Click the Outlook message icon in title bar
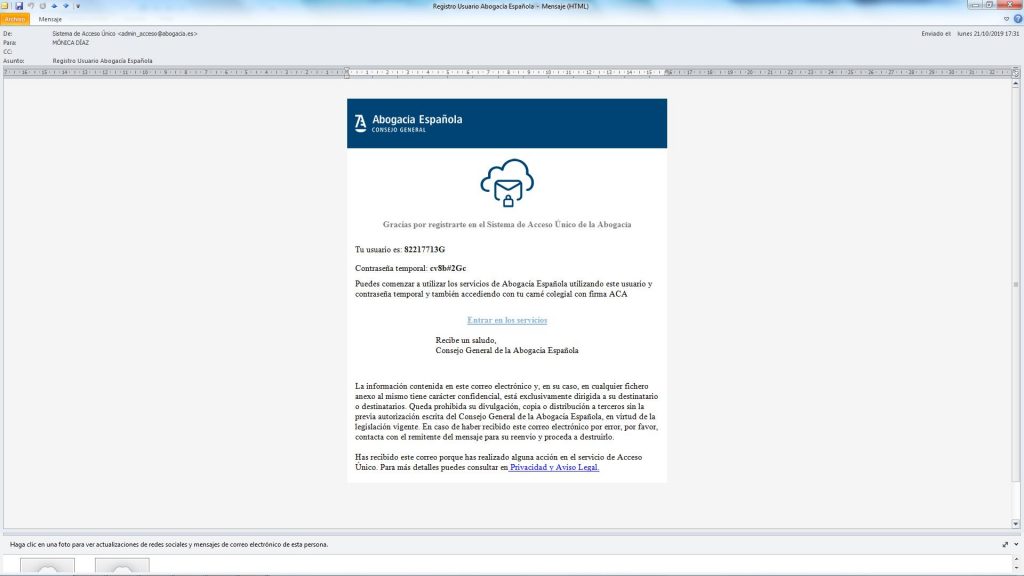Screen dimensions: 1024x576 (x=5, y=6)
